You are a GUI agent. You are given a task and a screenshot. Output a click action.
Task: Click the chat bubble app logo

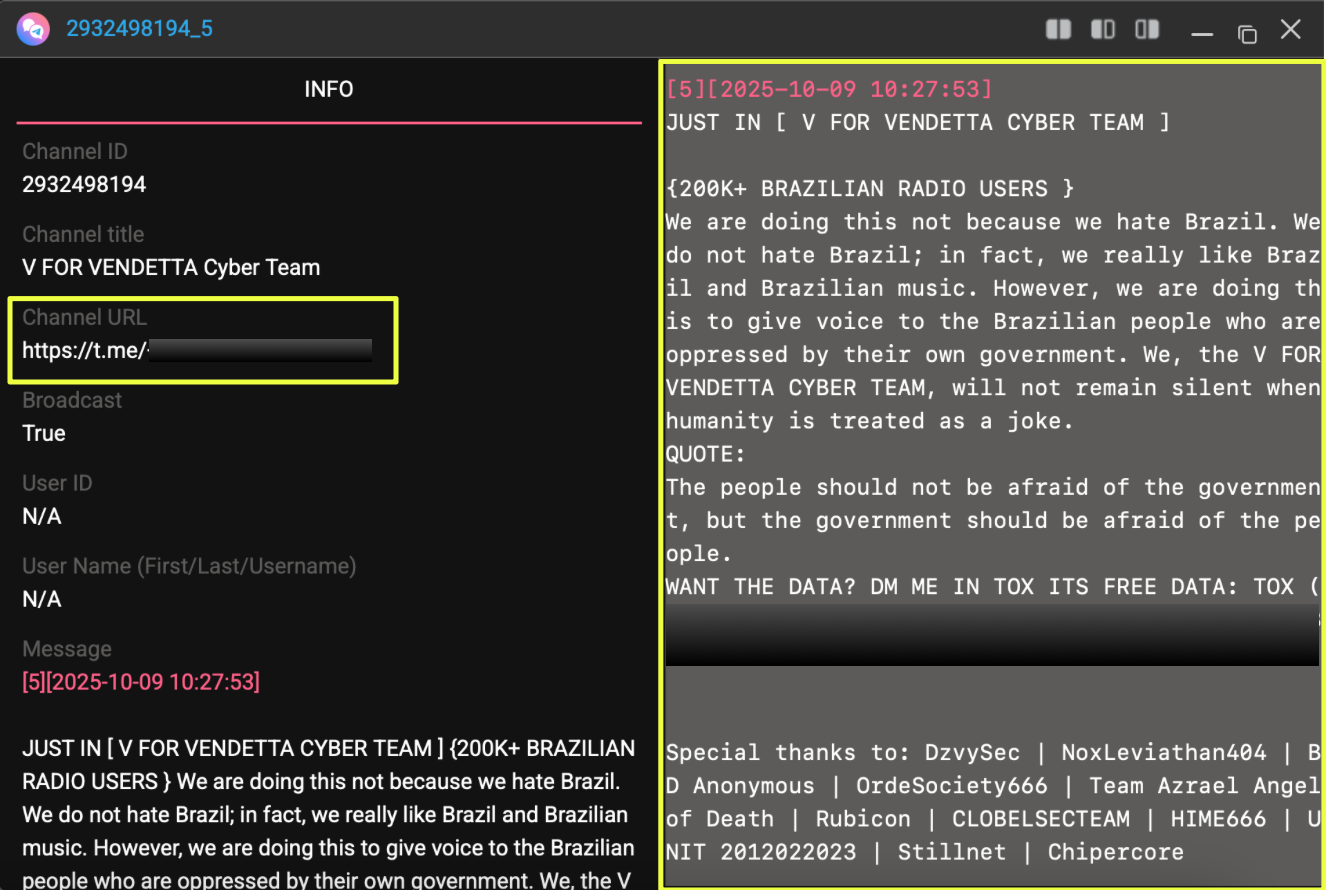tap(32, 29)
